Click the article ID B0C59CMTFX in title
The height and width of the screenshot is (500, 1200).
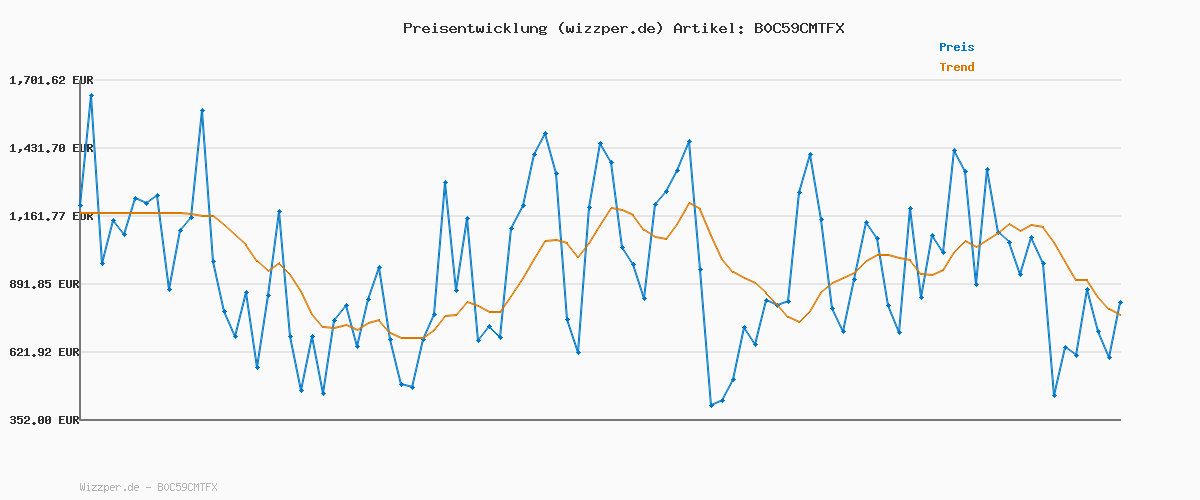798,28
